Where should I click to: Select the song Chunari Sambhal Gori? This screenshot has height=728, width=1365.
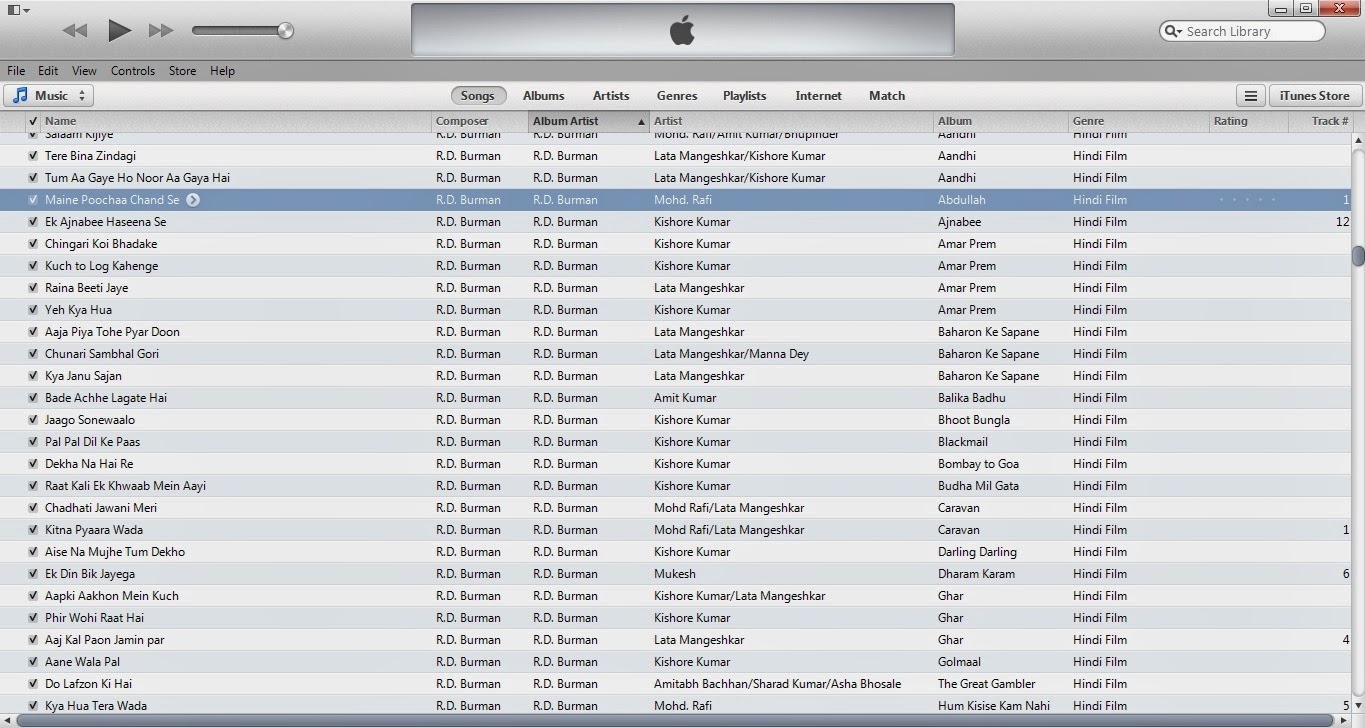(x=102, y=354)
